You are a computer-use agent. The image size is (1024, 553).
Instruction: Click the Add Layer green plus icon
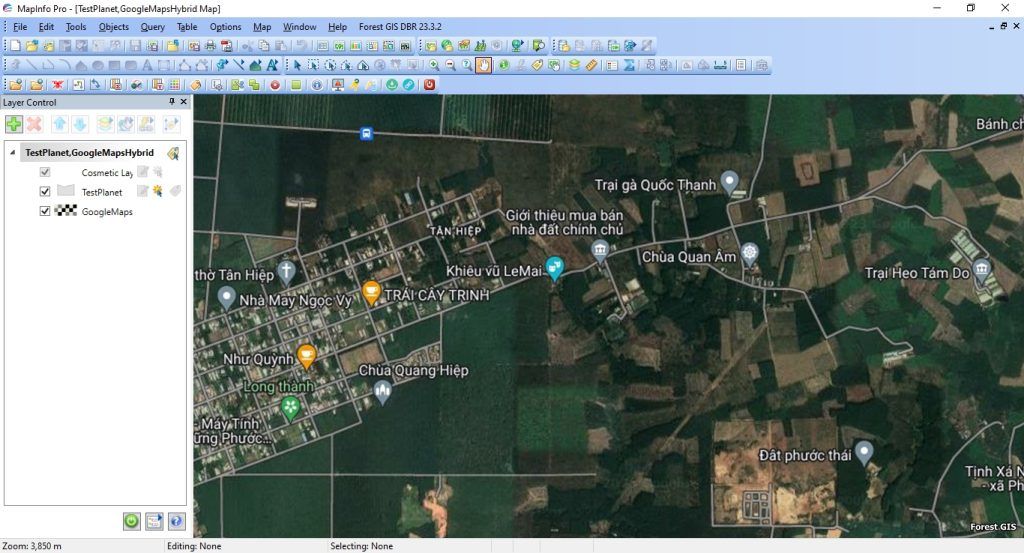(14, 124)
